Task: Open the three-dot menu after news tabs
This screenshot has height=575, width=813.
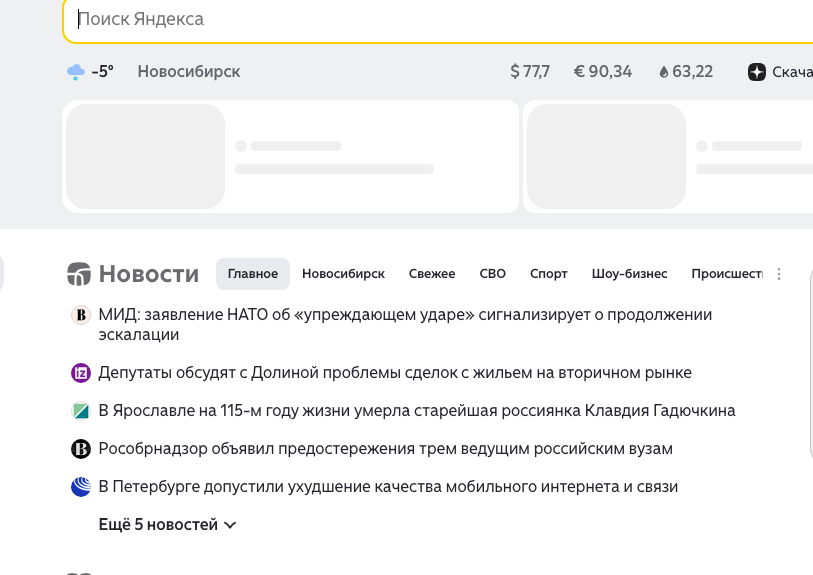Action: 780,274
